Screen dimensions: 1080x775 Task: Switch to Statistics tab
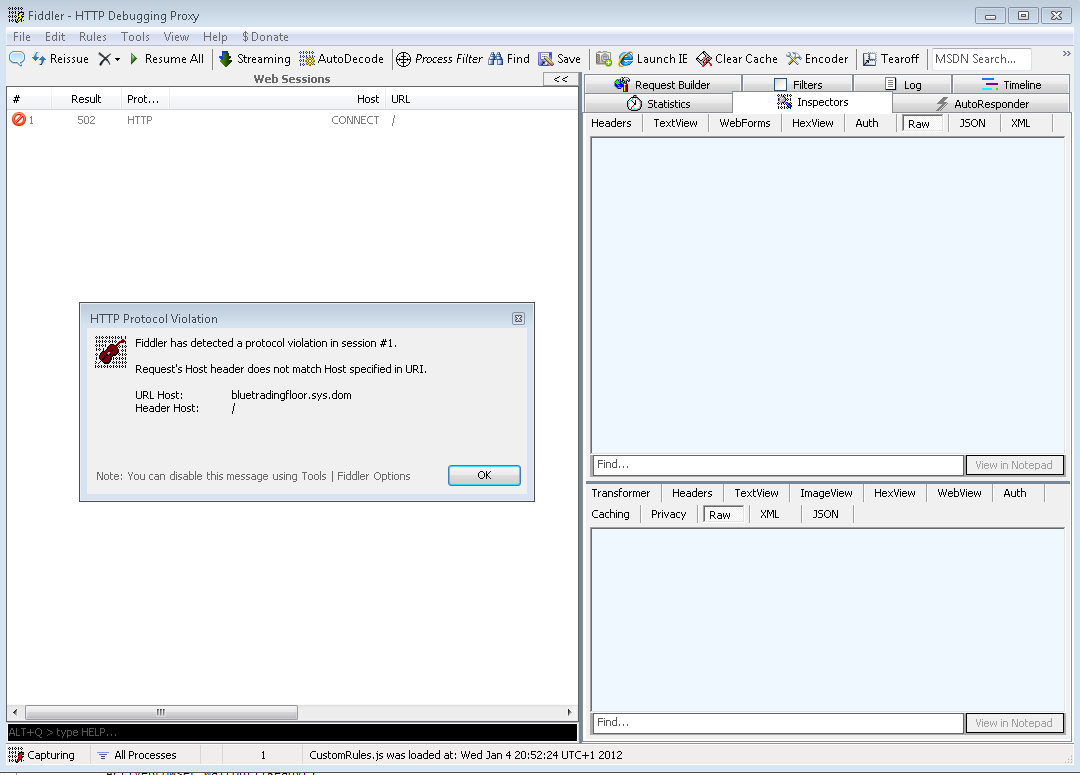point(658,103)
